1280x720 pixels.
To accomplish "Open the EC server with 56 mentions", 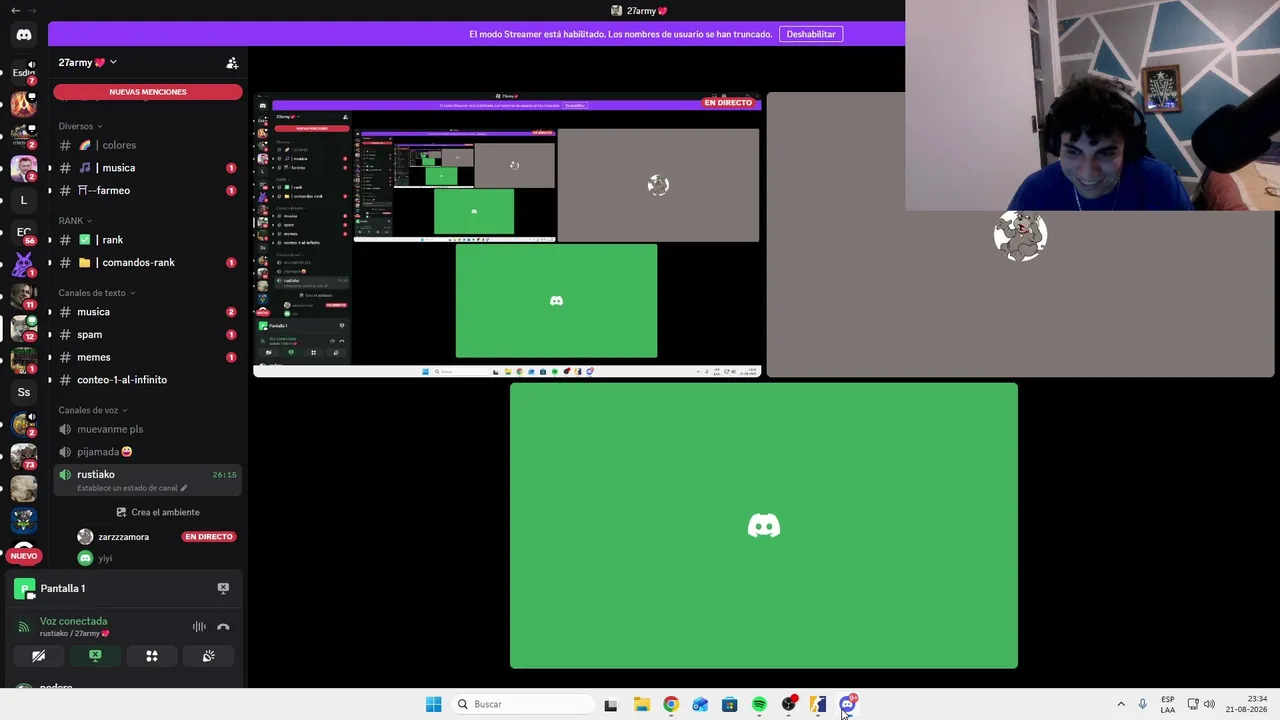I will pyautogui.click(x=24, y=232).
